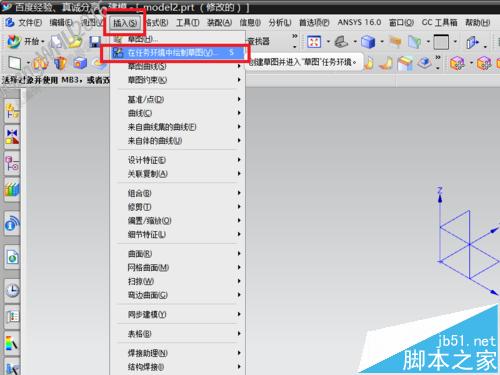Expand the 曲线(C) submenu
The height and width of the screenshot is (375, 500).
point(178,113)
